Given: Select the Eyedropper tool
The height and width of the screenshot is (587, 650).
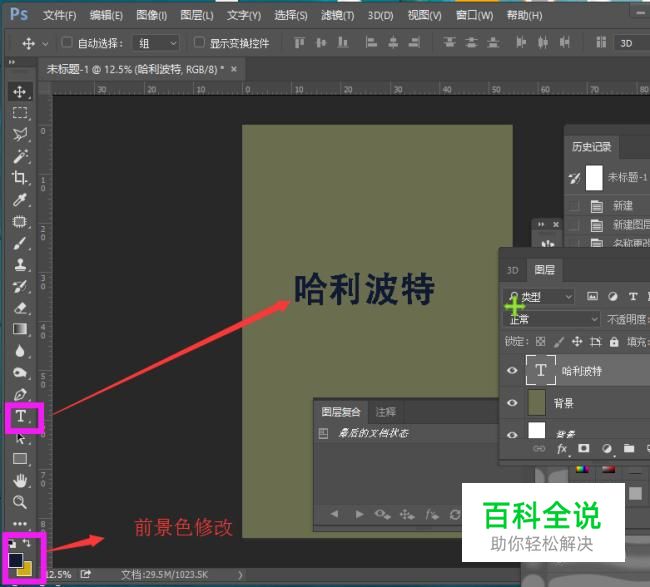Looking at the screenshot, I should 19,200.
